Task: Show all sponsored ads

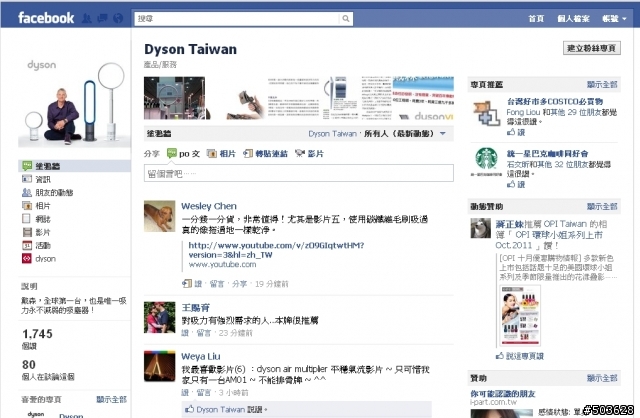Action: 602,378
